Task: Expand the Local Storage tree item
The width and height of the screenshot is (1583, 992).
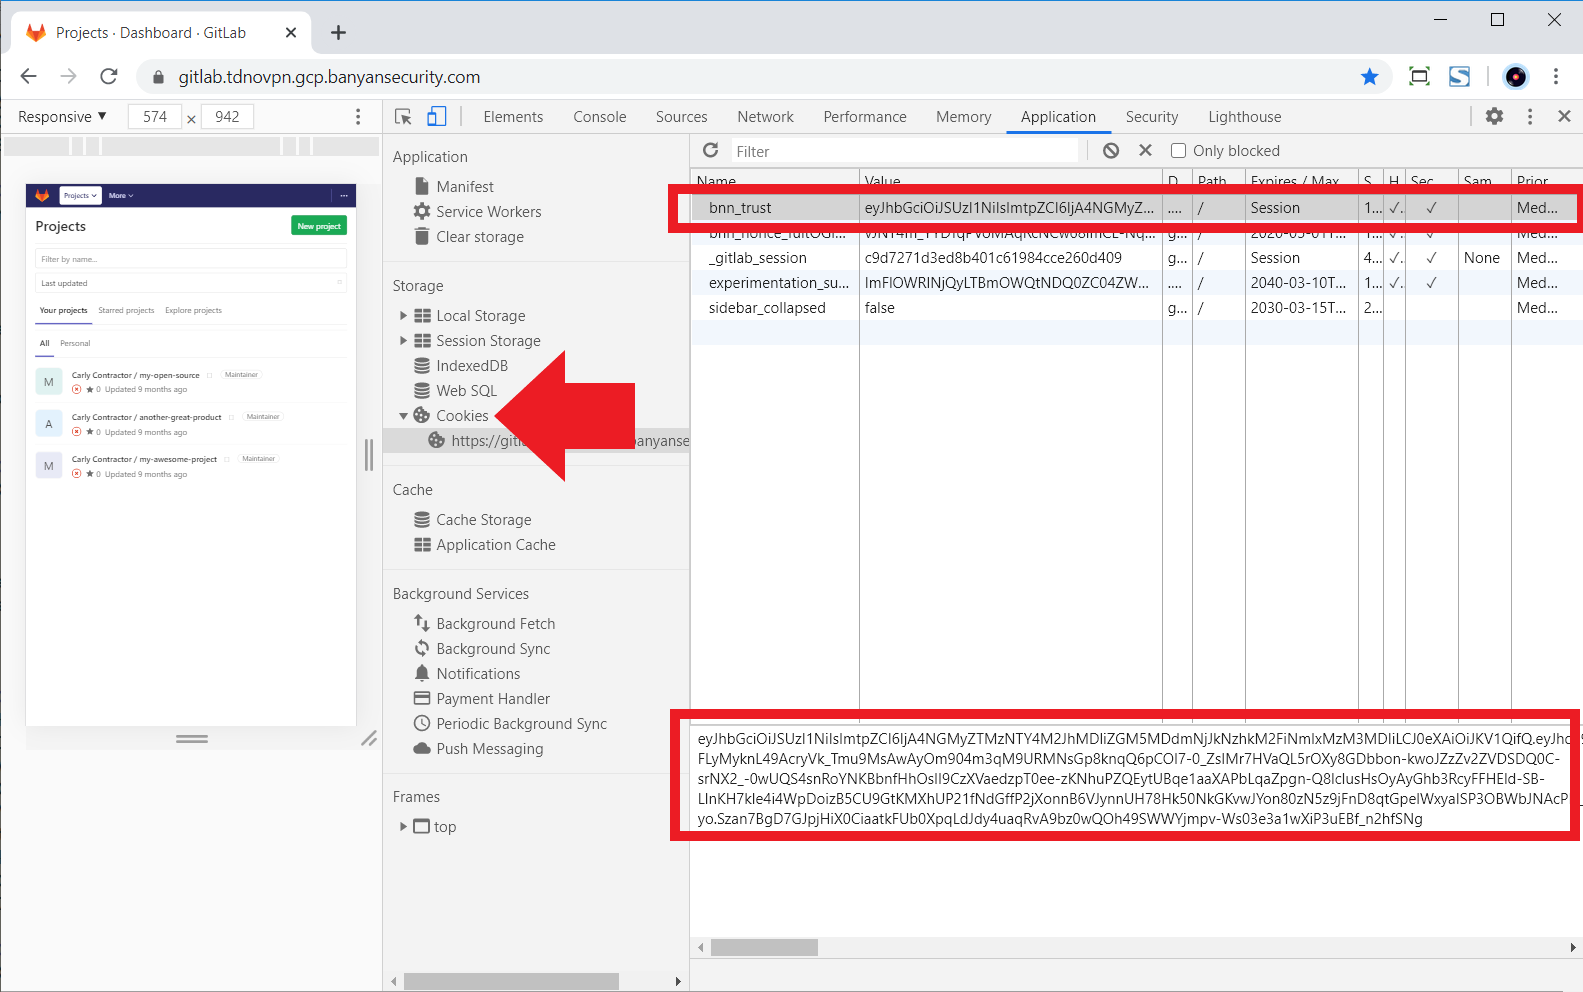Action: click(403, 315)
